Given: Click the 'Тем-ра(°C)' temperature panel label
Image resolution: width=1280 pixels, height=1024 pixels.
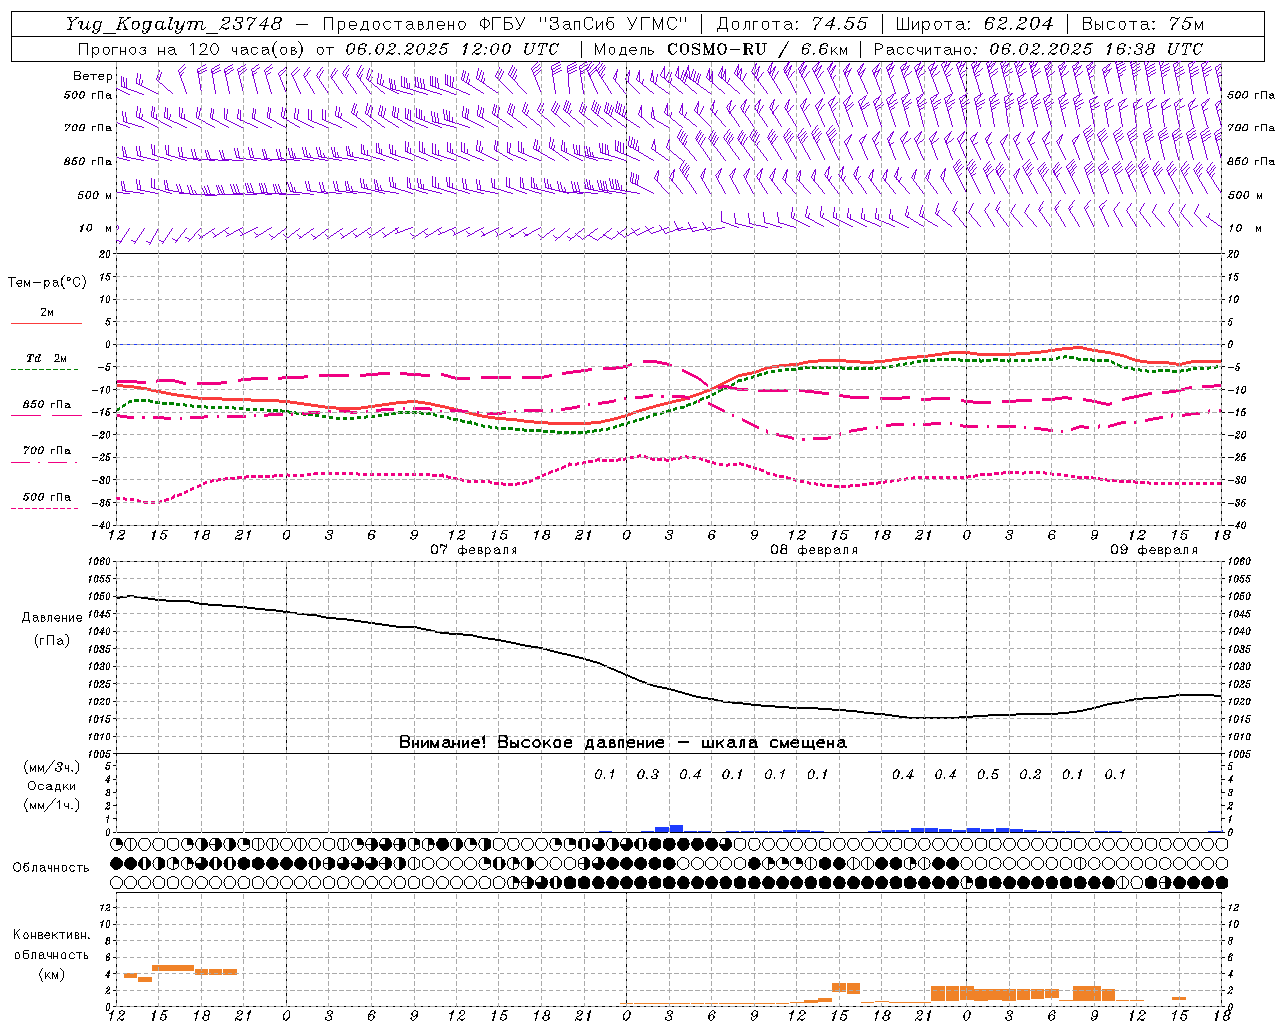Looking at the screenshot, I should click(x=47, y=283).
